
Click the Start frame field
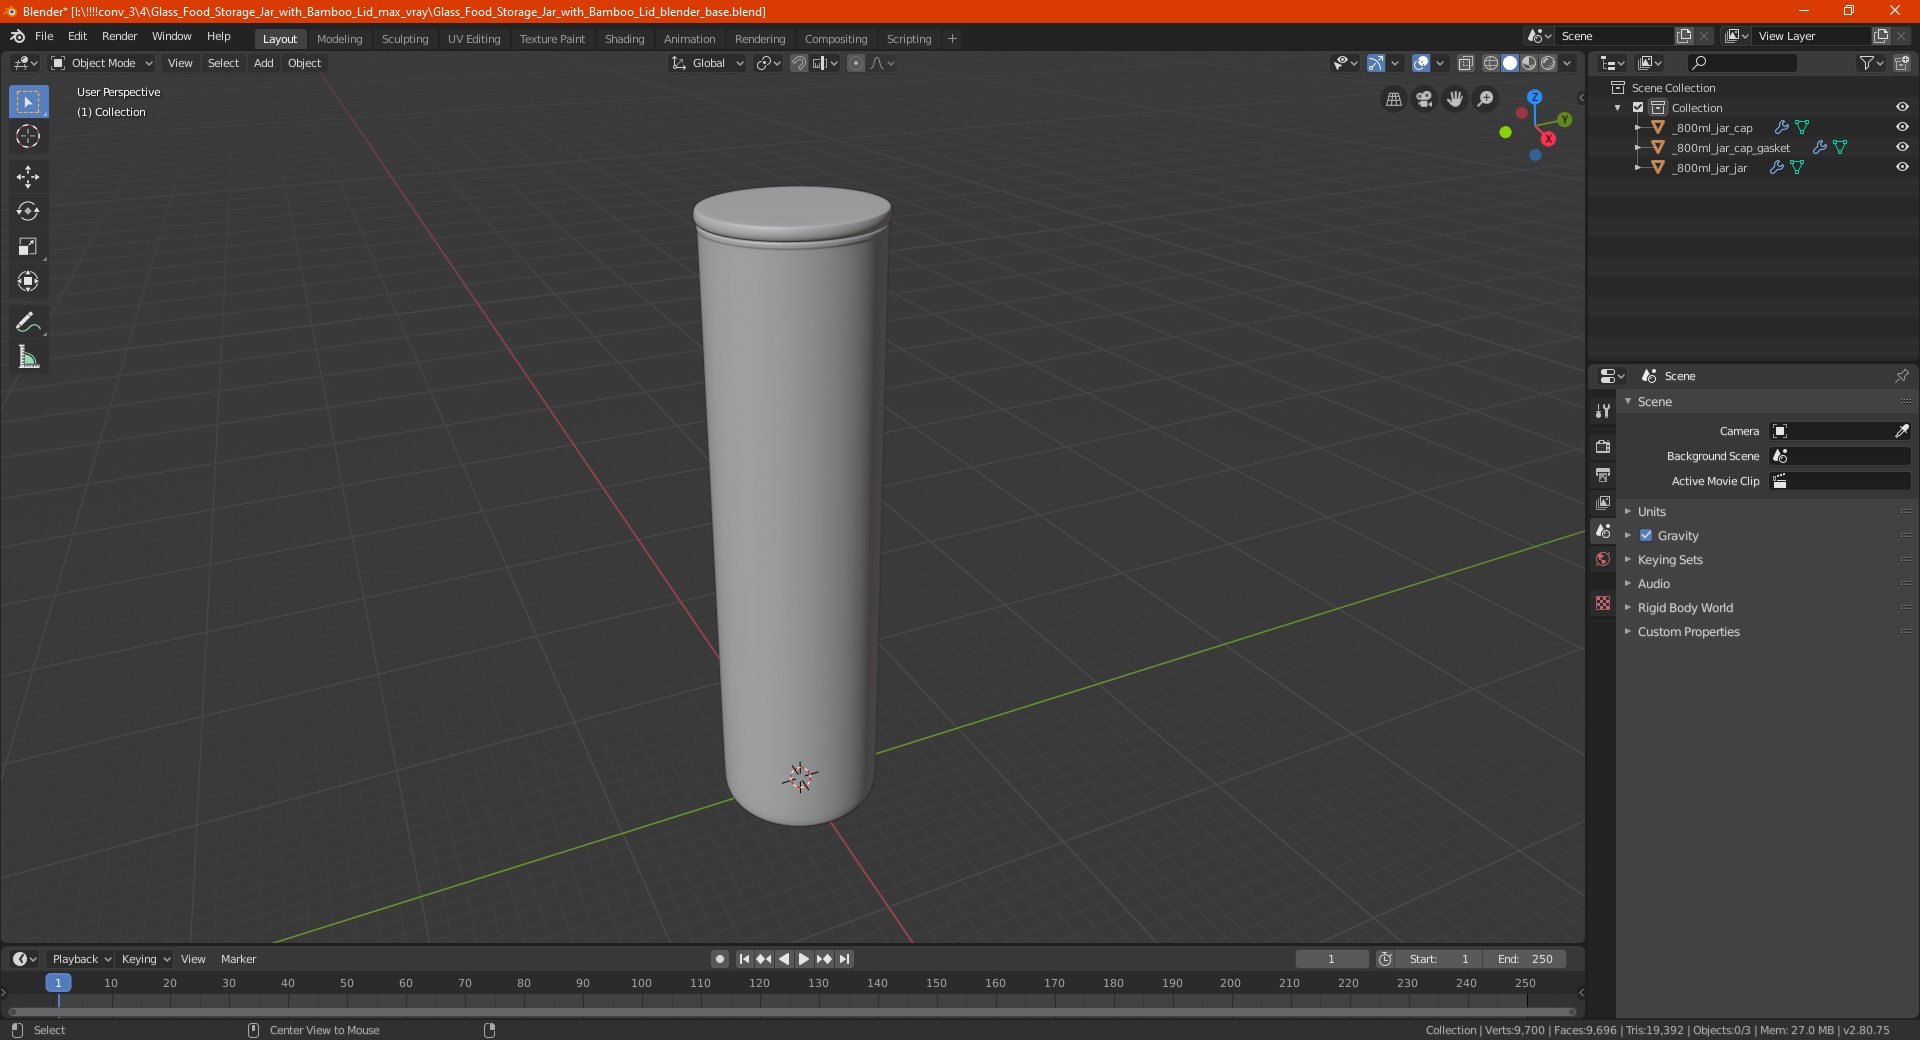1439,959
